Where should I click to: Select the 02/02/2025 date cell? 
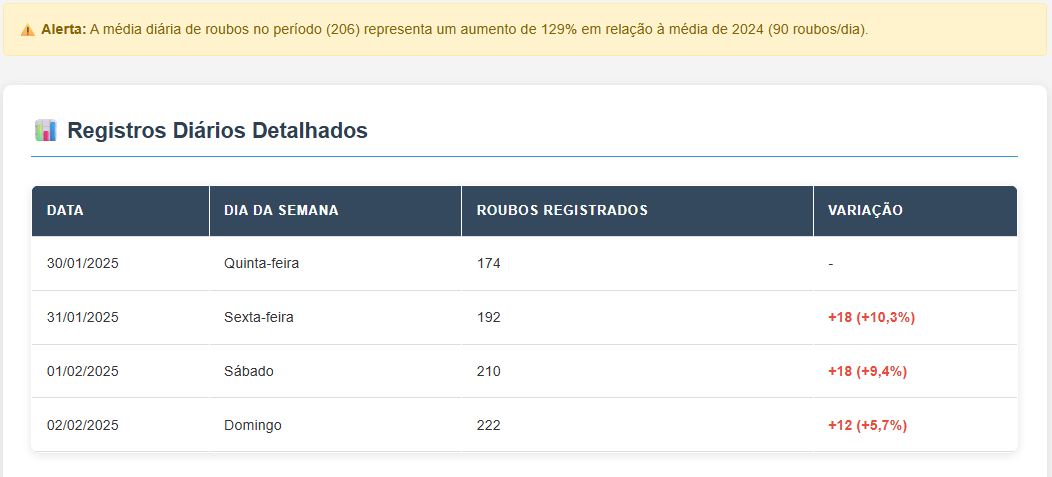83,426
